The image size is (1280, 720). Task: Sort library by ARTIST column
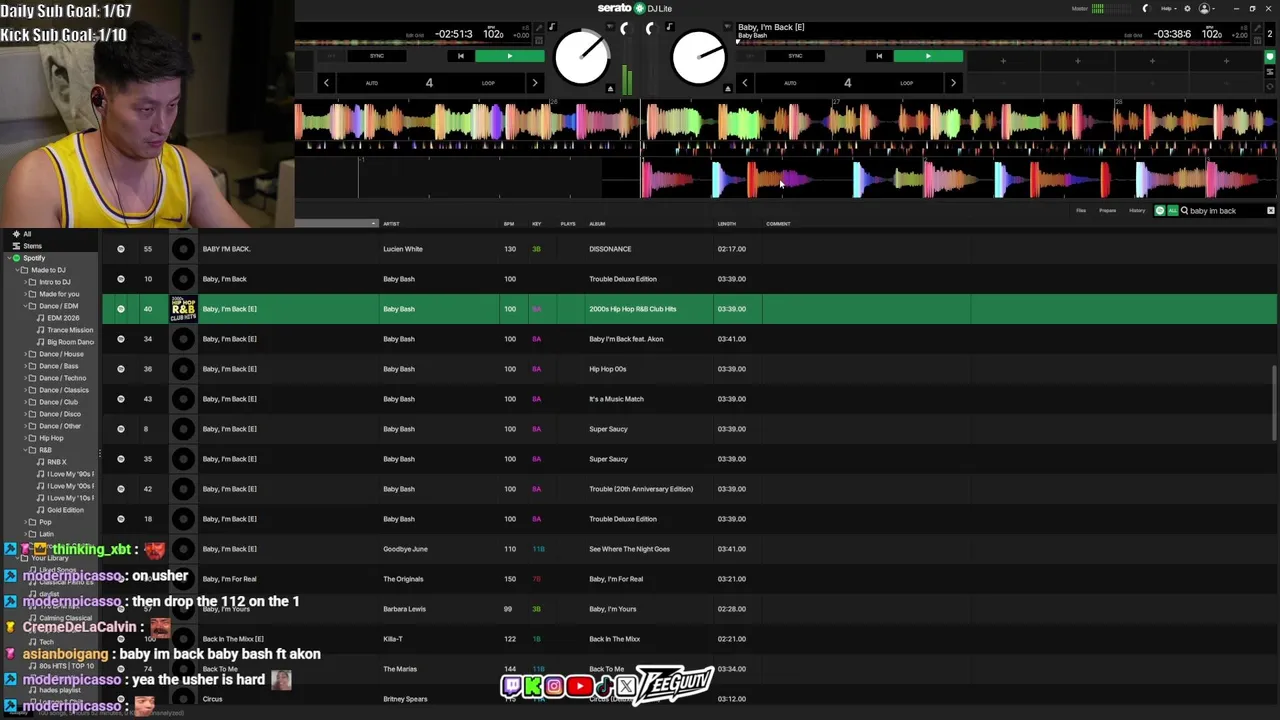(x=391, y=224)
